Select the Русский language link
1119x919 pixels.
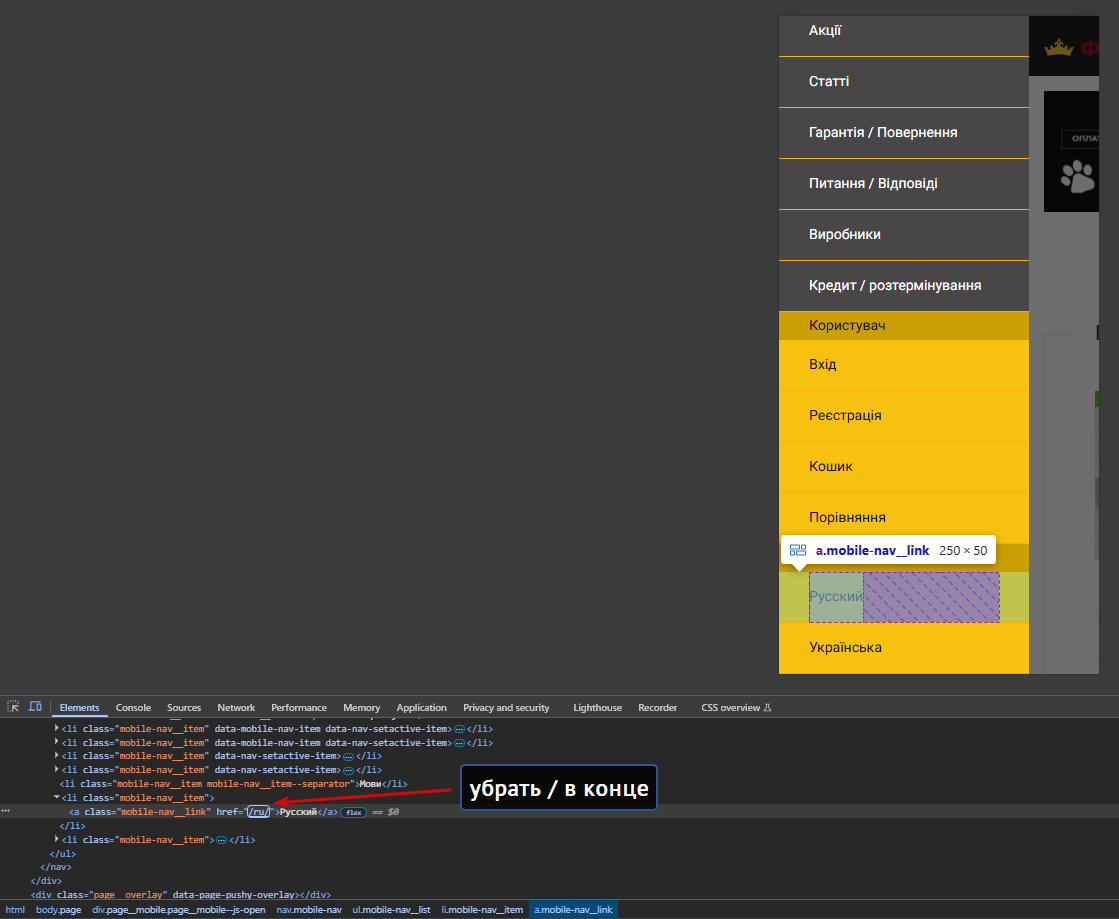coord(903,597)
